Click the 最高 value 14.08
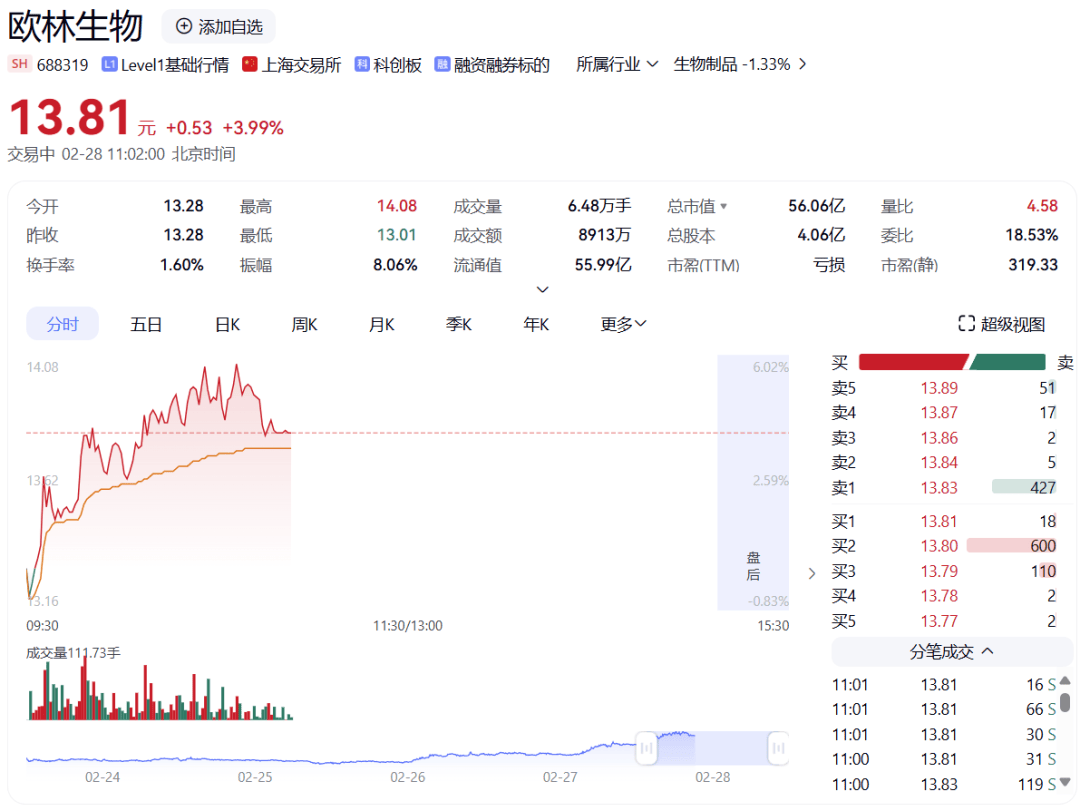Image resolution: width=1080 pixels, height=811 pixels. [x=397, y=206]
